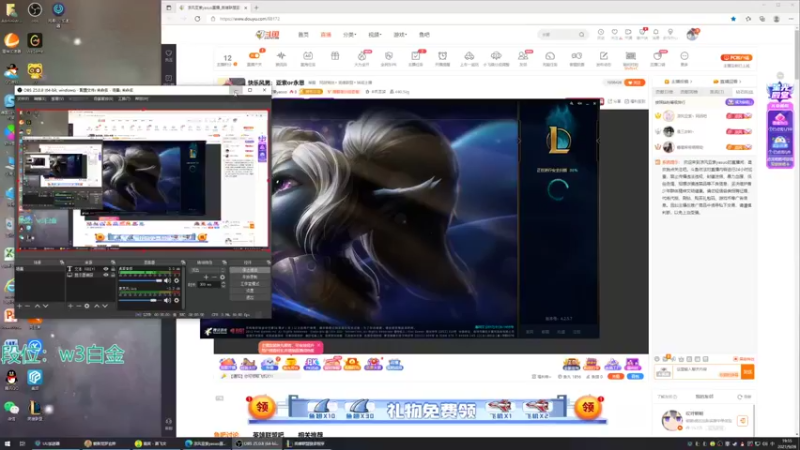Open the QR code icon in Douyu toolbar
This screenshot has height=450, width=800.
pyautogui.click(x=631, y=56)
